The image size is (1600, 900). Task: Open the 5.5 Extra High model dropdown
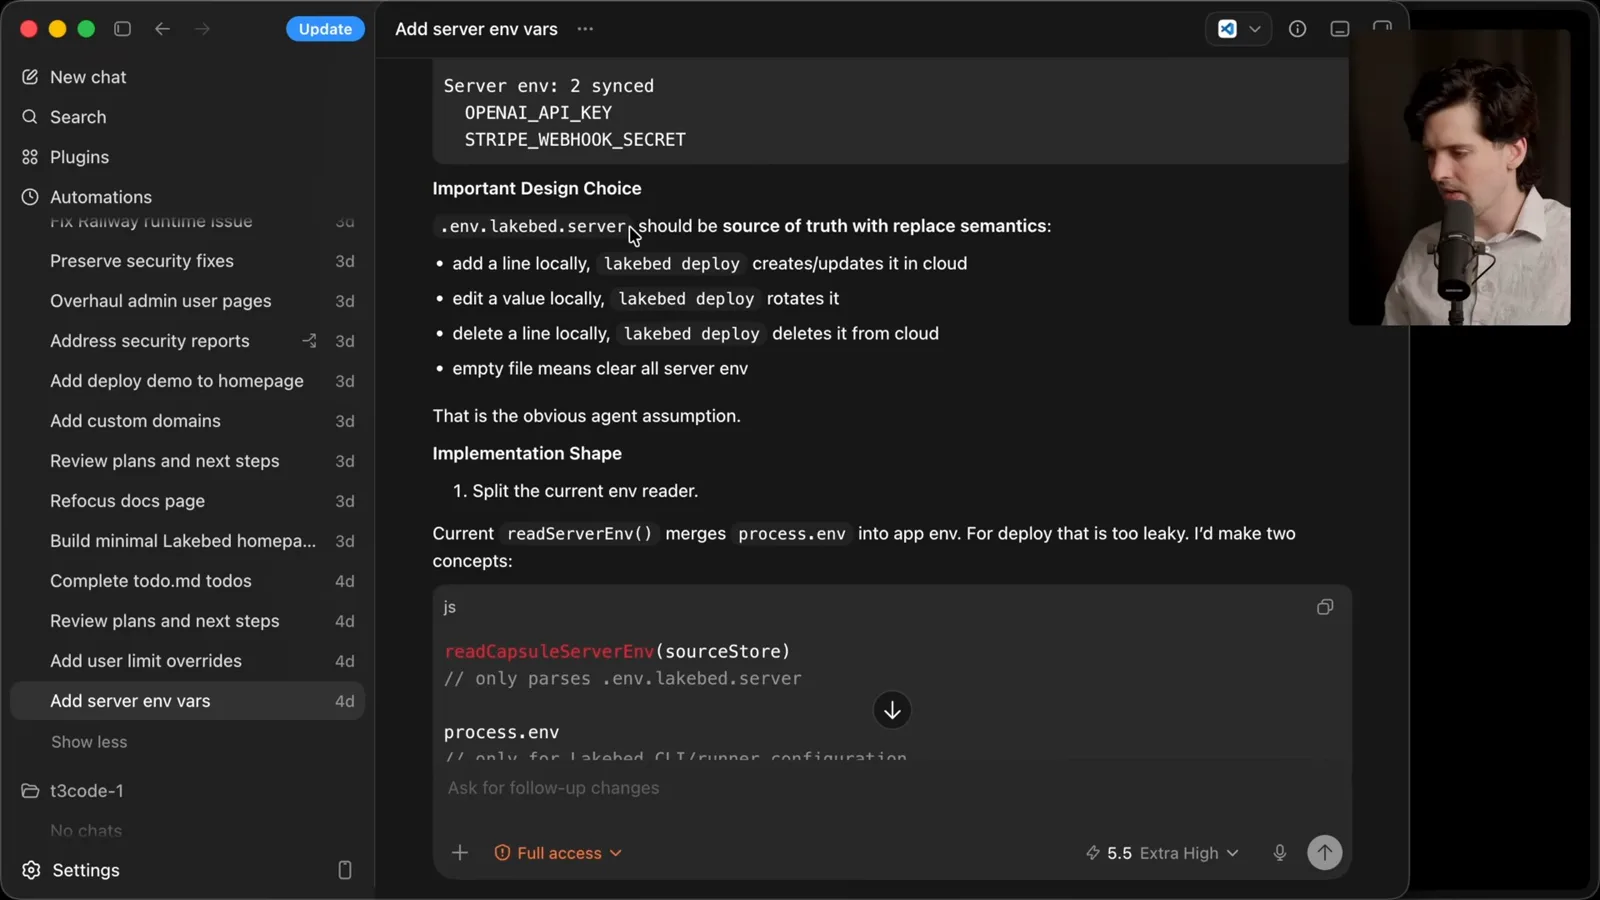click(1162, 853)
